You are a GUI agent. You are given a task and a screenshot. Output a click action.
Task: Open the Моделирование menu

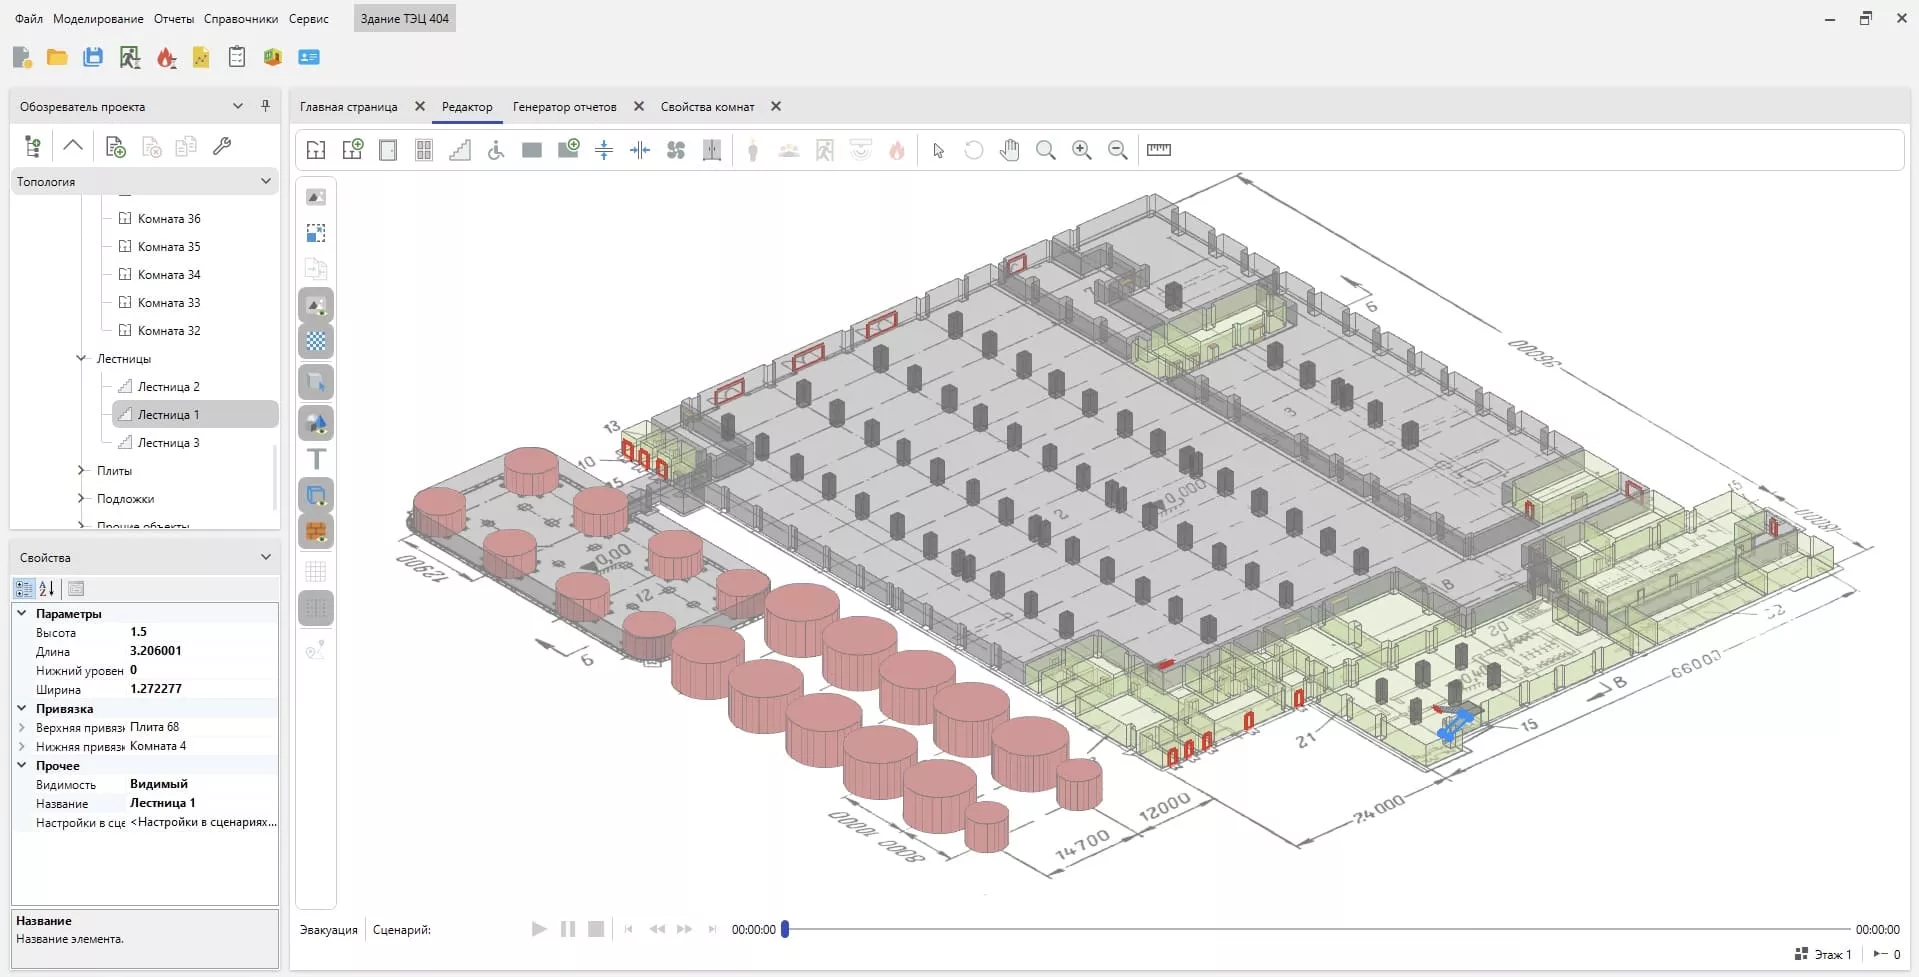coord(98,19)
